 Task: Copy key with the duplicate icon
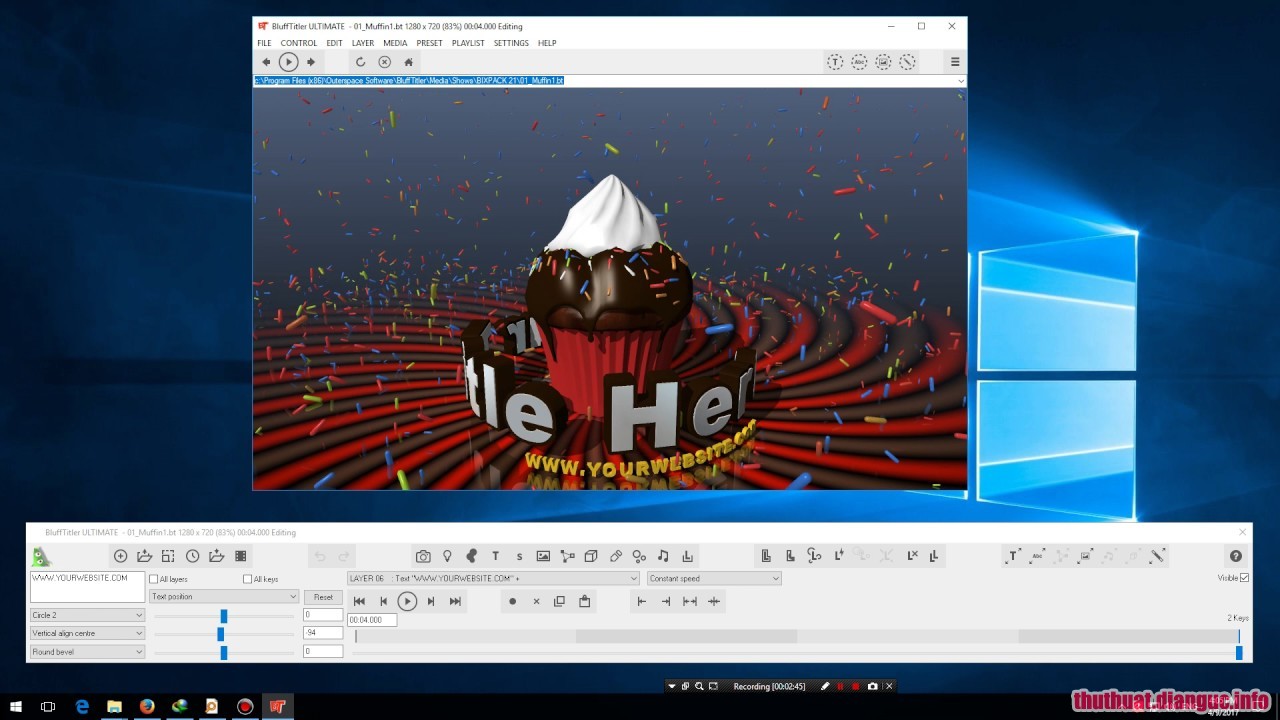559,601
